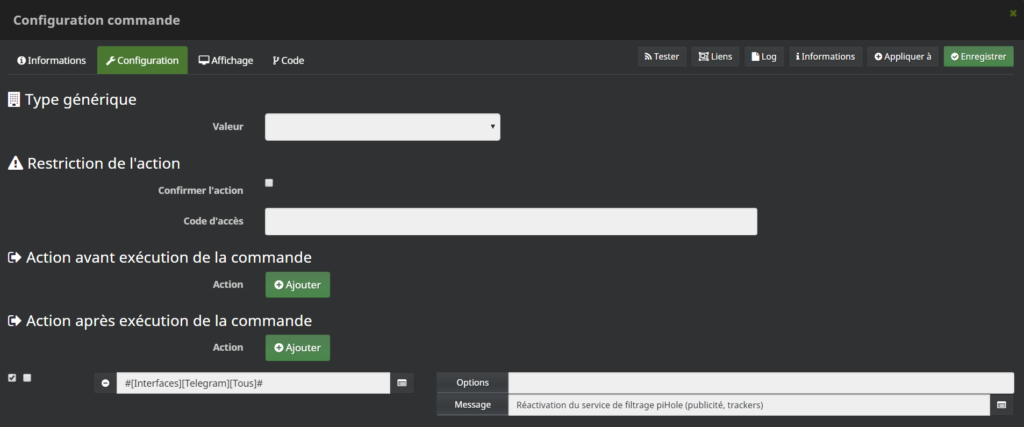Click the top-right Informations button
This screenshot has height=427, width=1024.
click(x=825, y=57)
